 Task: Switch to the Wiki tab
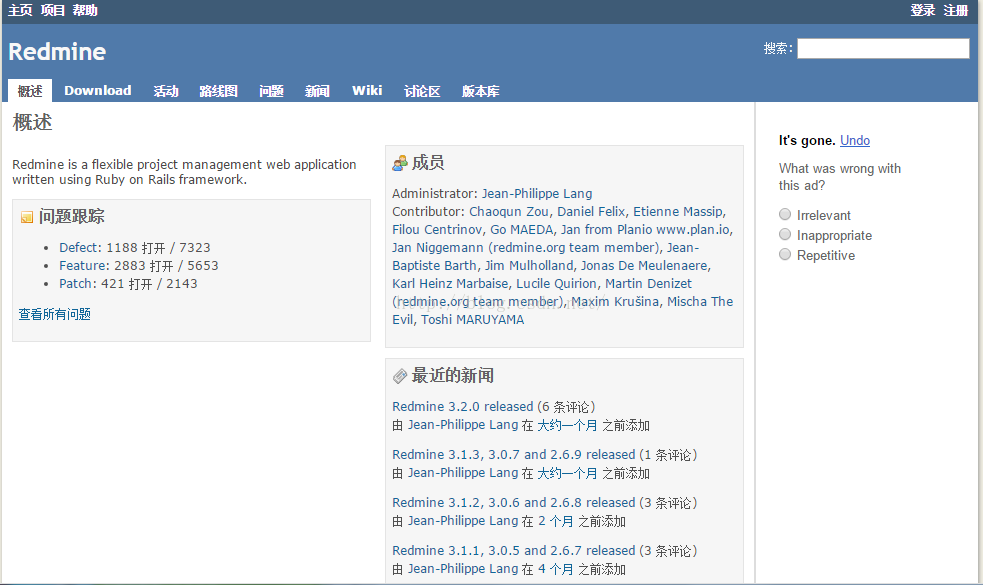coord(367,91)
